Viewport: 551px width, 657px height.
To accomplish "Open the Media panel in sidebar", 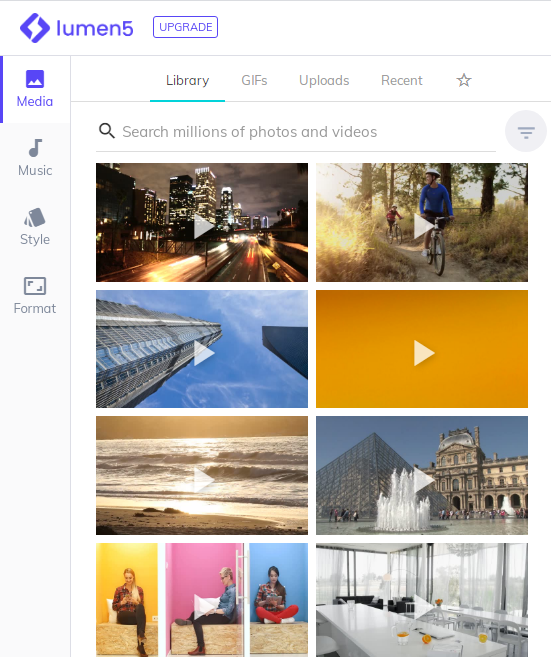I will (35, 89).
